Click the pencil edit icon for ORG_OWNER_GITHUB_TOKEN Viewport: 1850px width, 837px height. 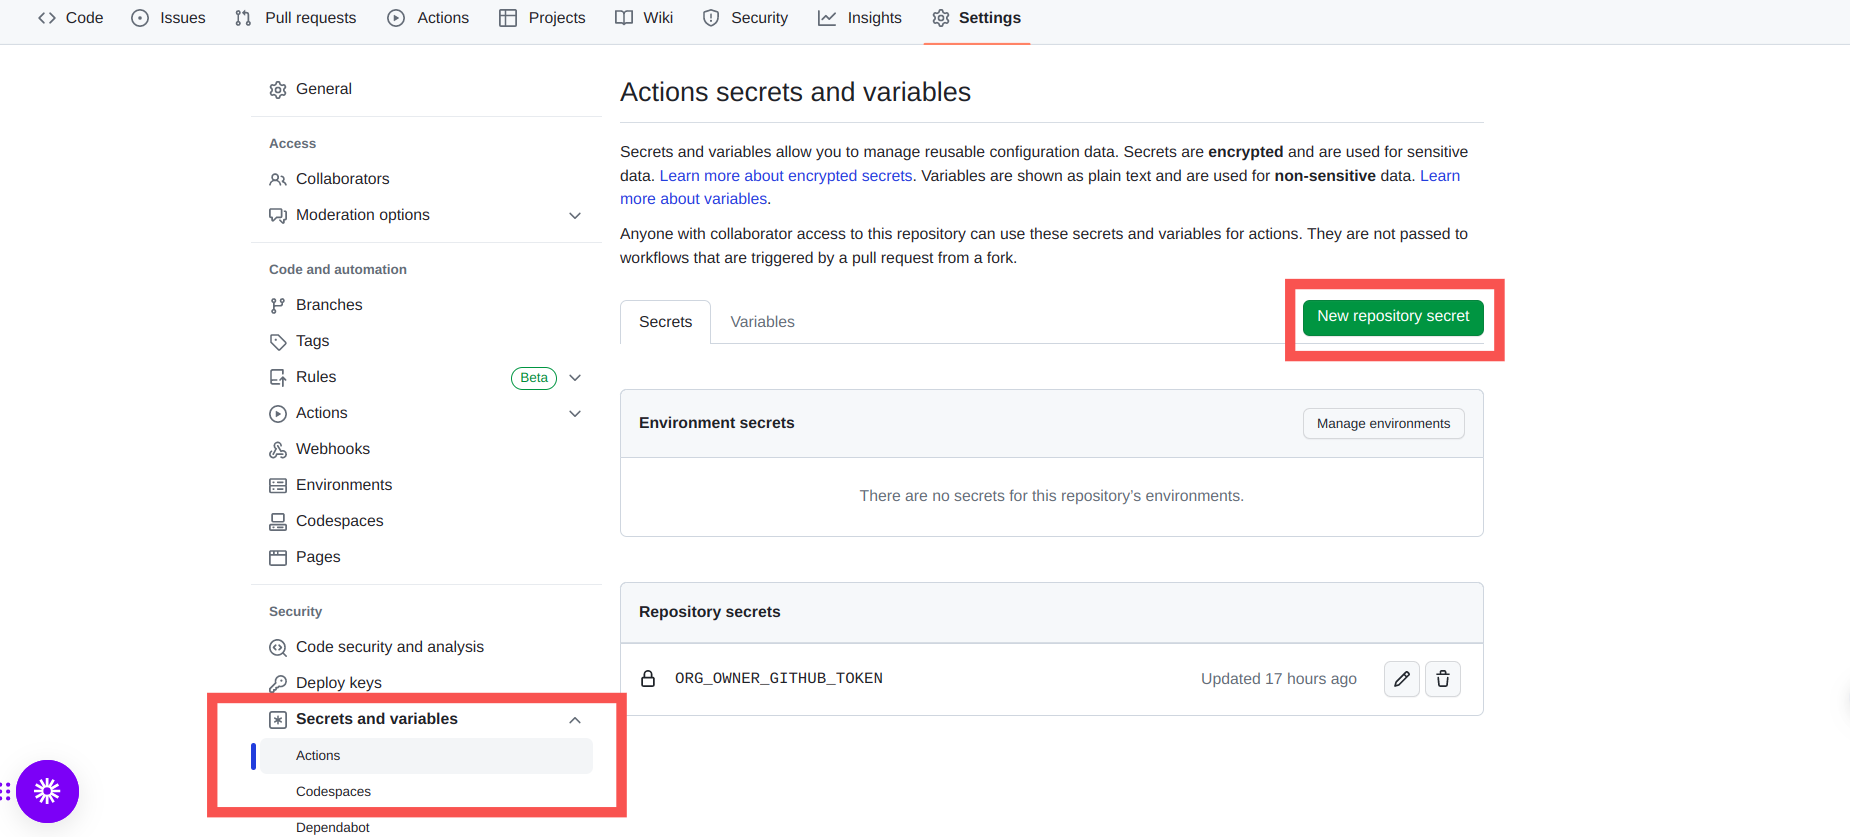pyautogui.click(x=1402, y=679)
